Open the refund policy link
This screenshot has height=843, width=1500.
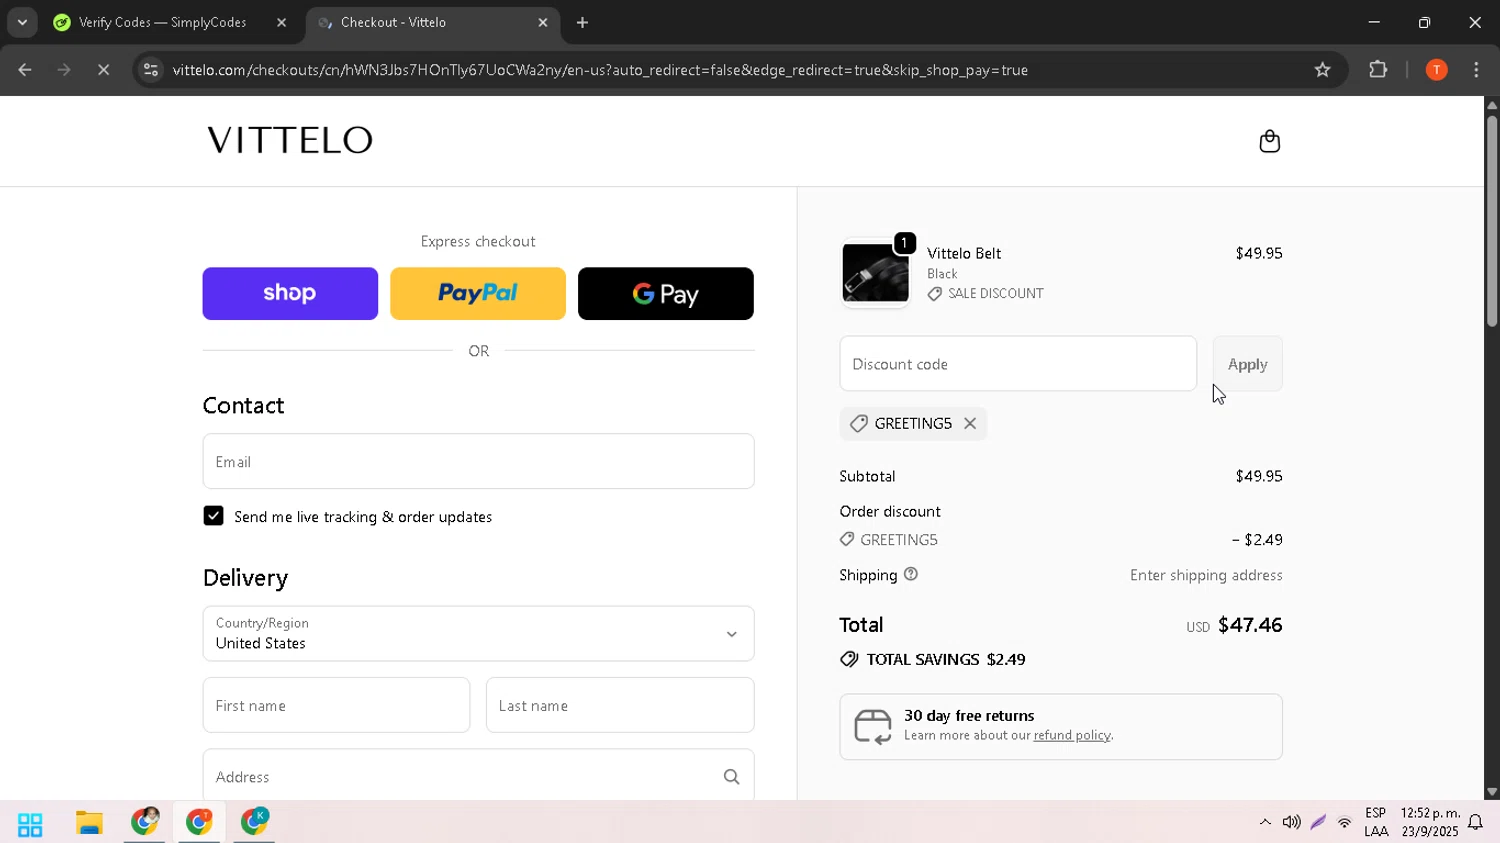coord(1071,735)
